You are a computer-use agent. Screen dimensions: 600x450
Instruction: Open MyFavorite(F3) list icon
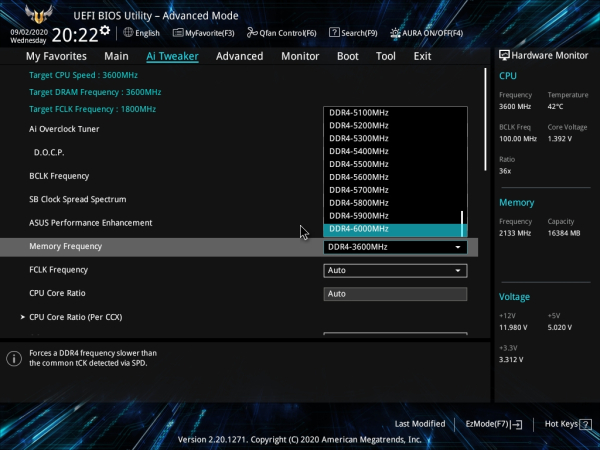click(x=178, y=33)
